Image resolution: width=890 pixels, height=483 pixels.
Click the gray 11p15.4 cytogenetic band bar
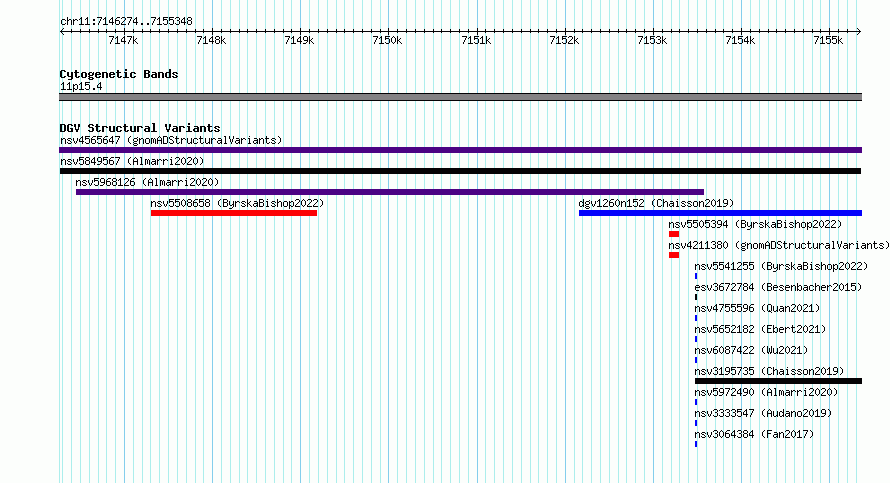[x=460, y=97]
